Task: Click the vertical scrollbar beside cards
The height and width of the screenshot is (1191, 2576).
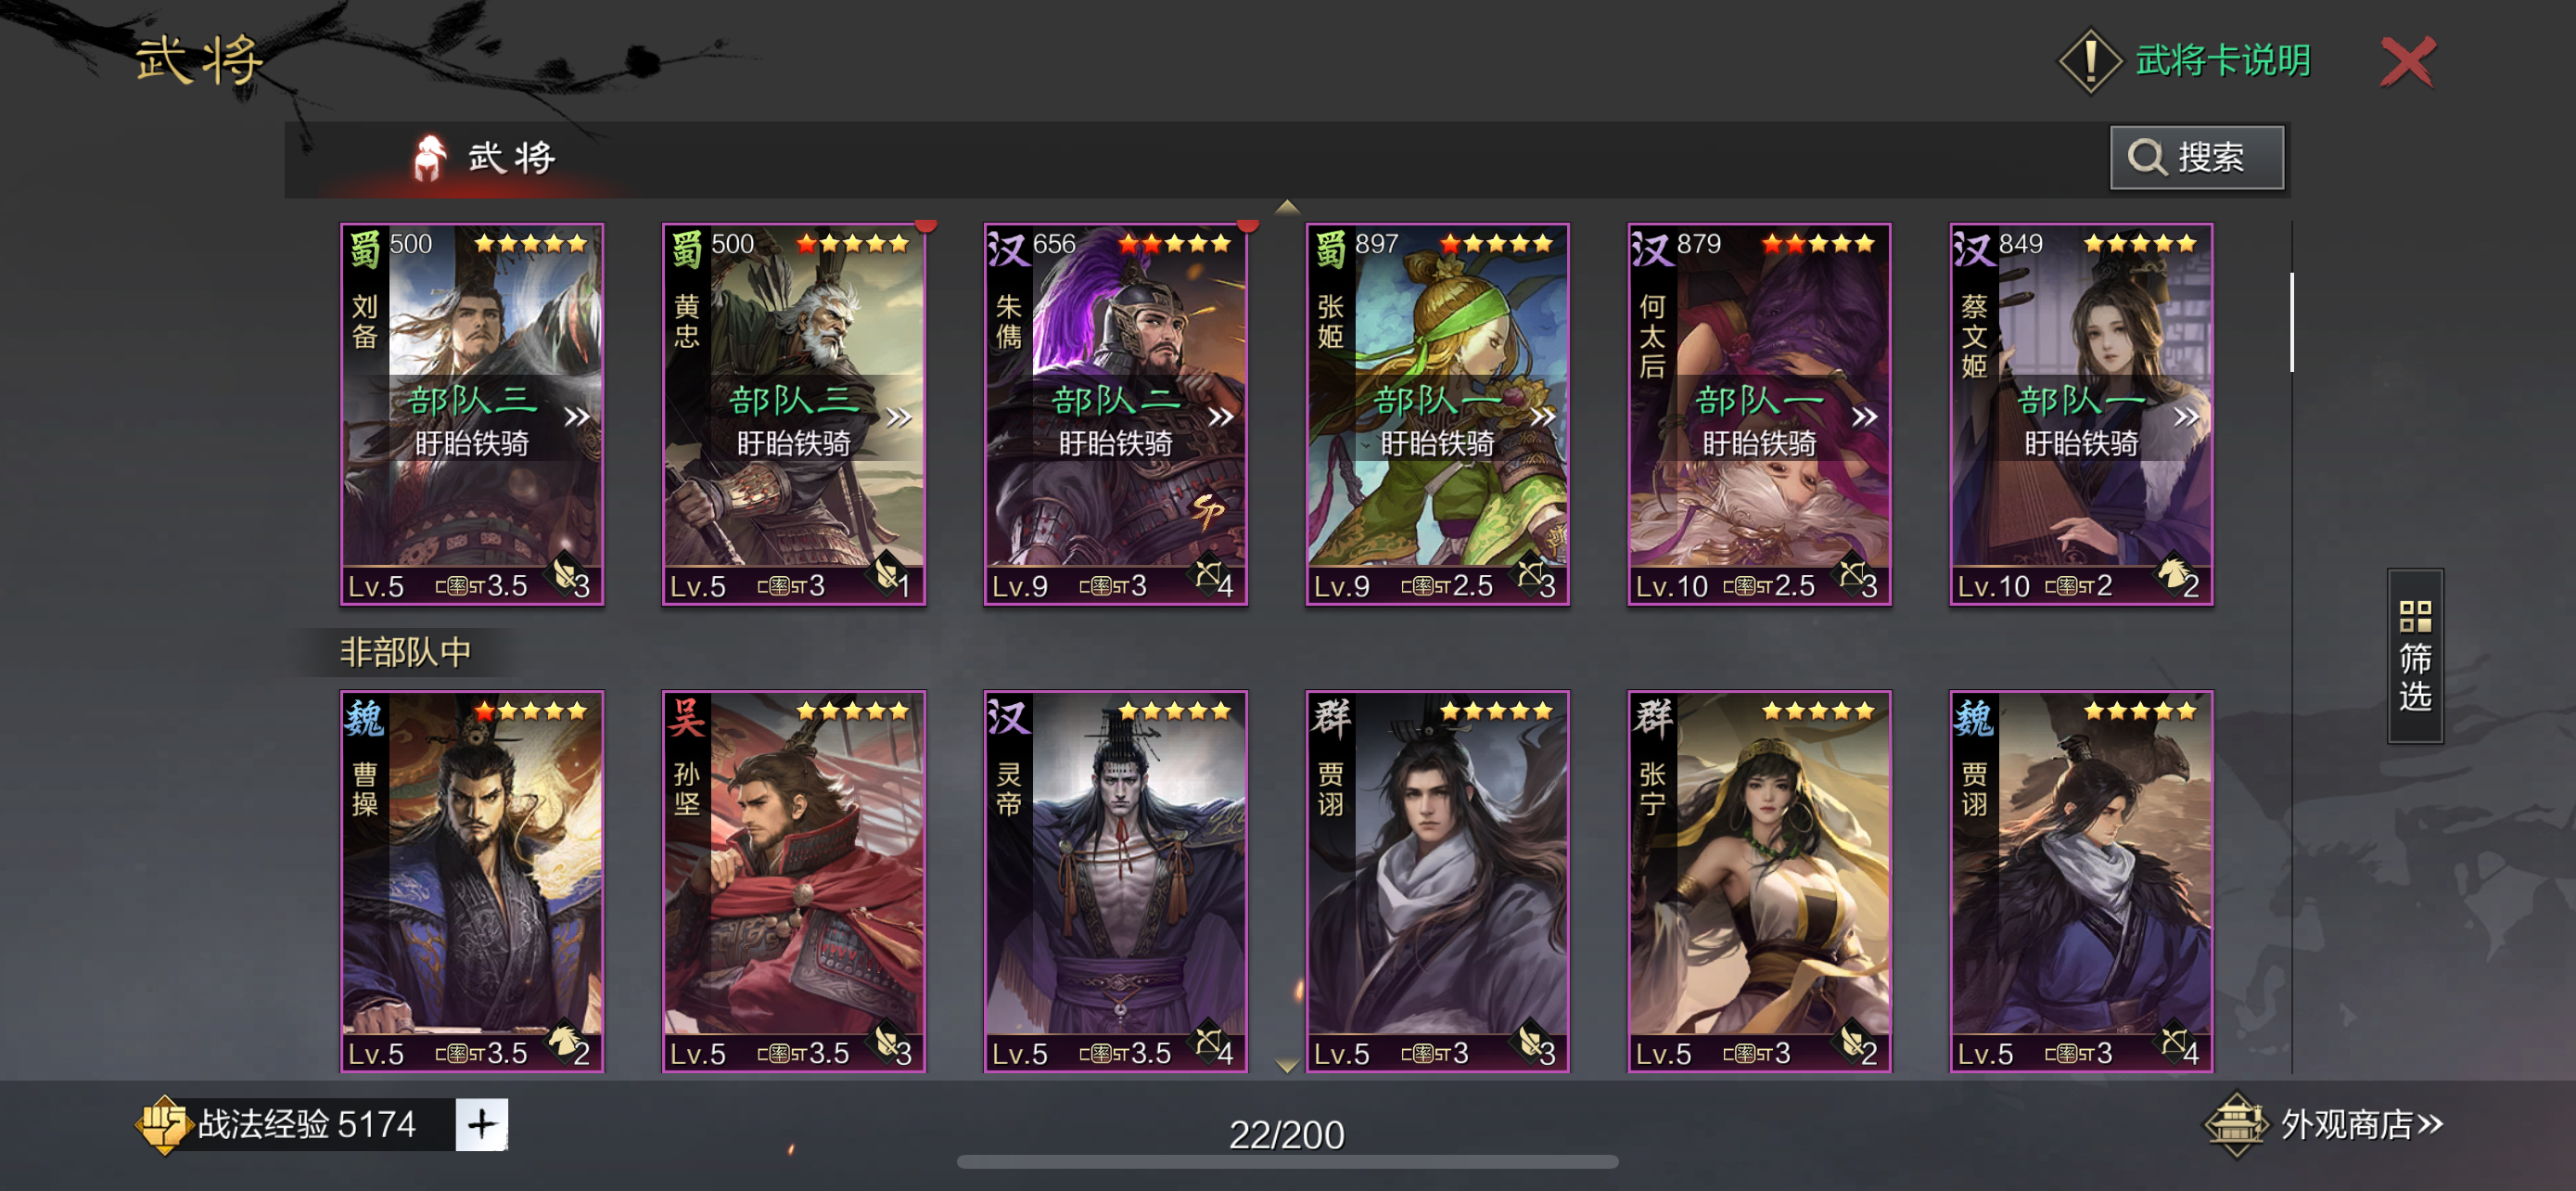Action: (x=2291, y=322)
